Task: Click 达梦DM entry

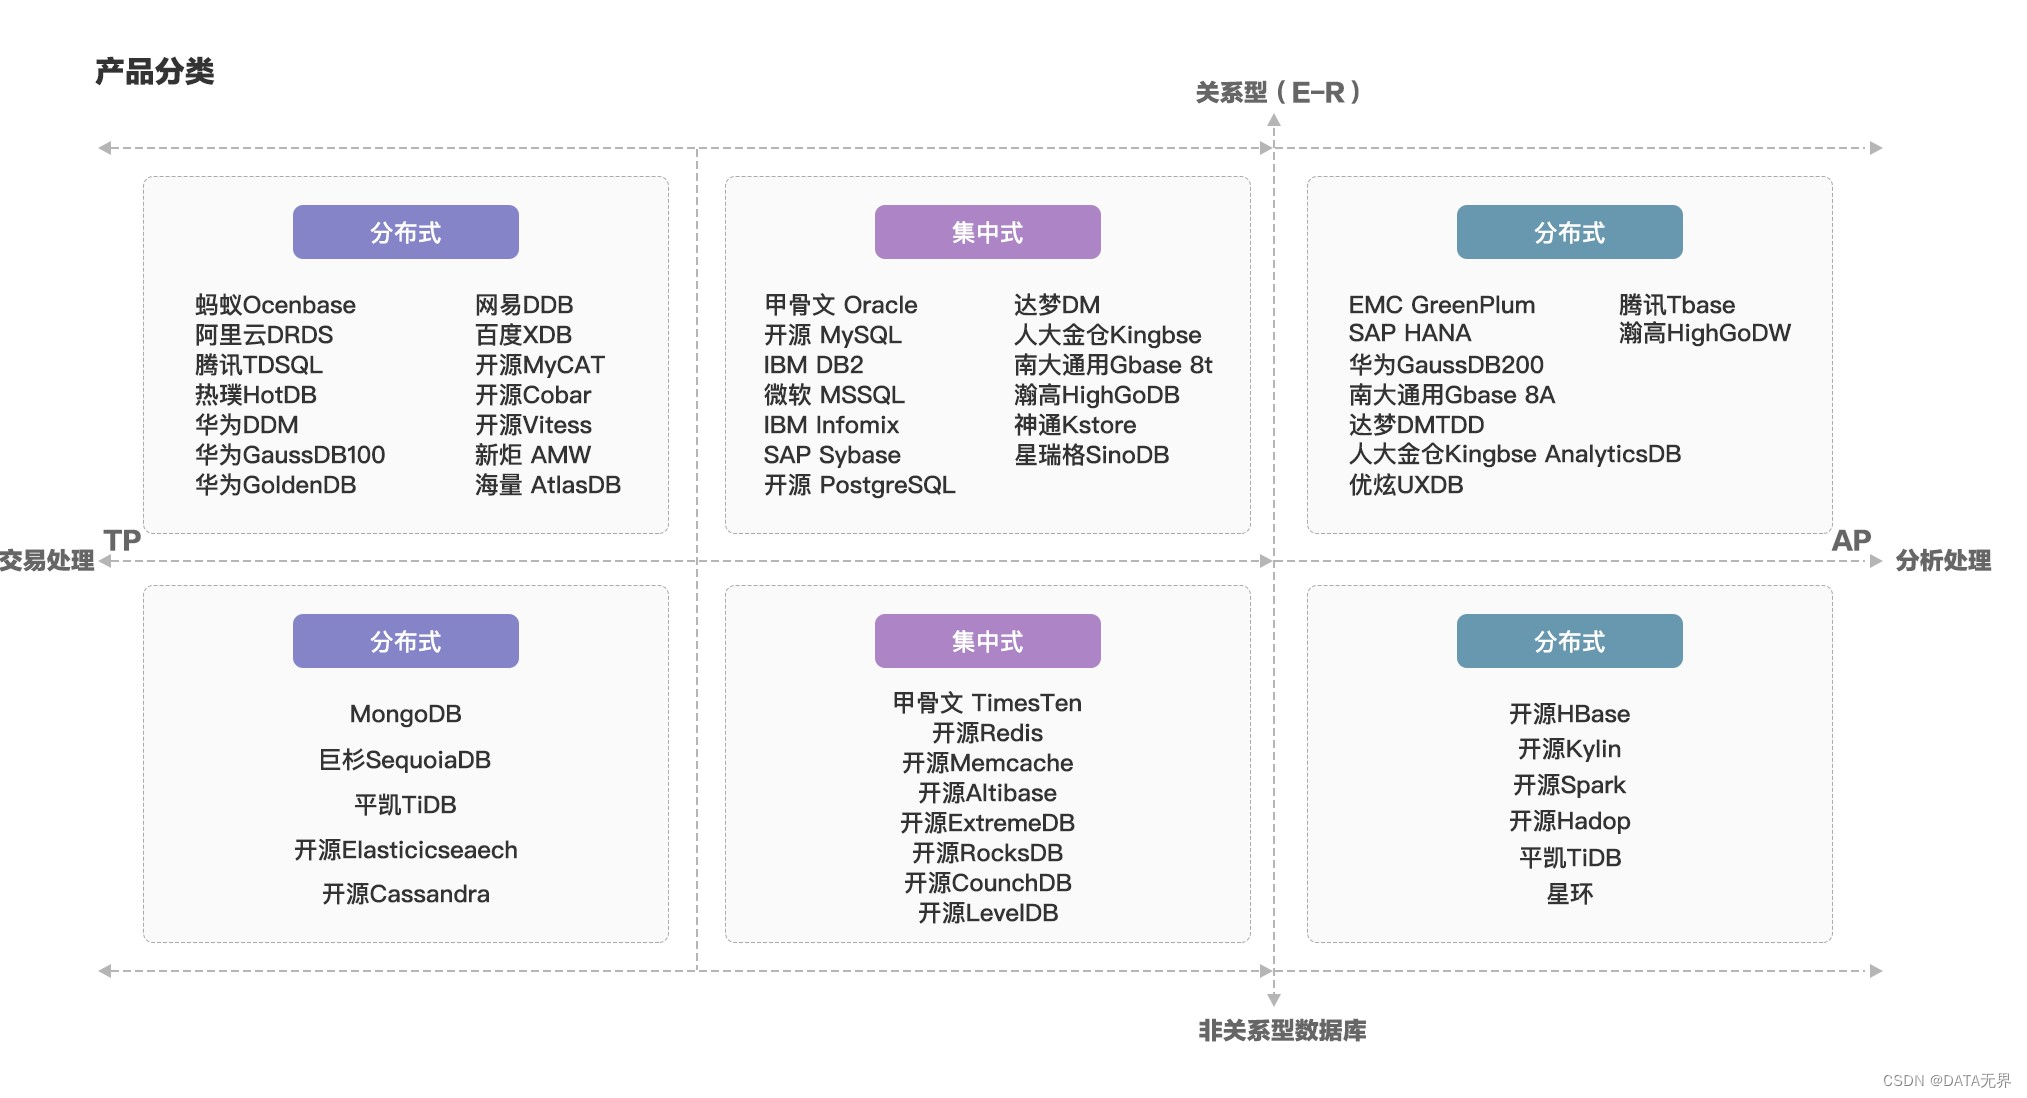Action: click(x=1057, y=305)
